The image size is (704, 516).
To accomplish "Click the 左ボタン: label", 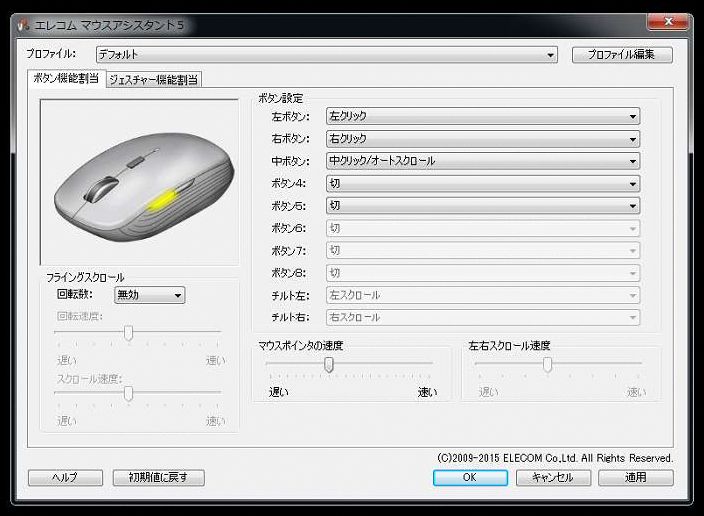I will (x=290, y=117).
